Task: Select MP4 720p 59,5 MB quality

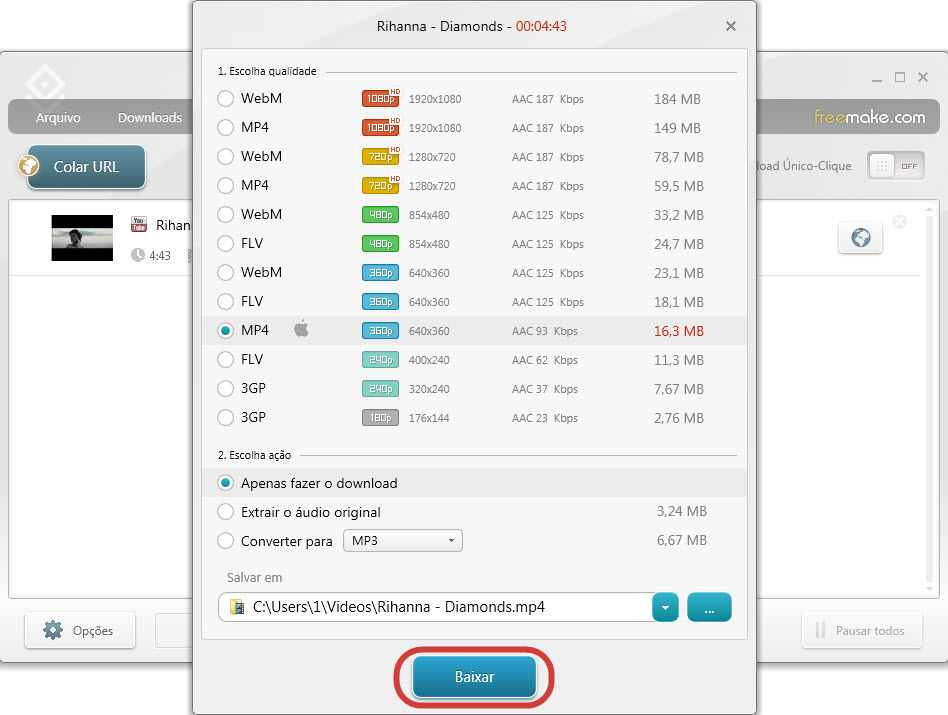Action: pos(226,186)
